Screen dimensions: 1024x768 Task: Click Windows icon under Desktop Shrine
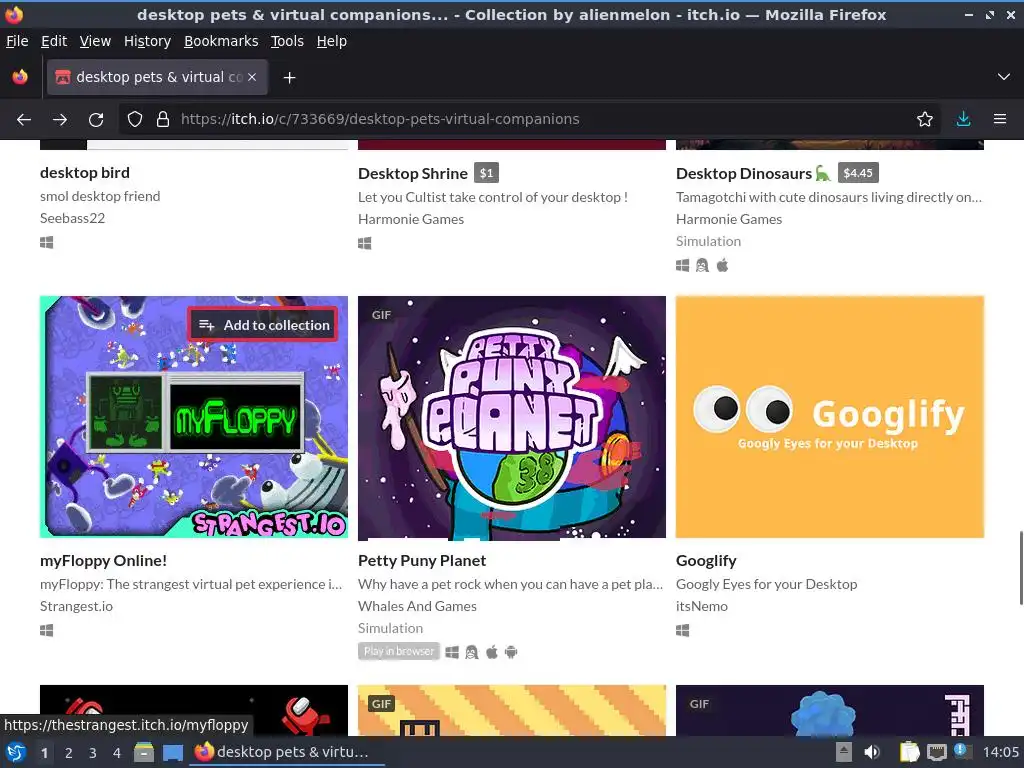click(x=364, y=244)
